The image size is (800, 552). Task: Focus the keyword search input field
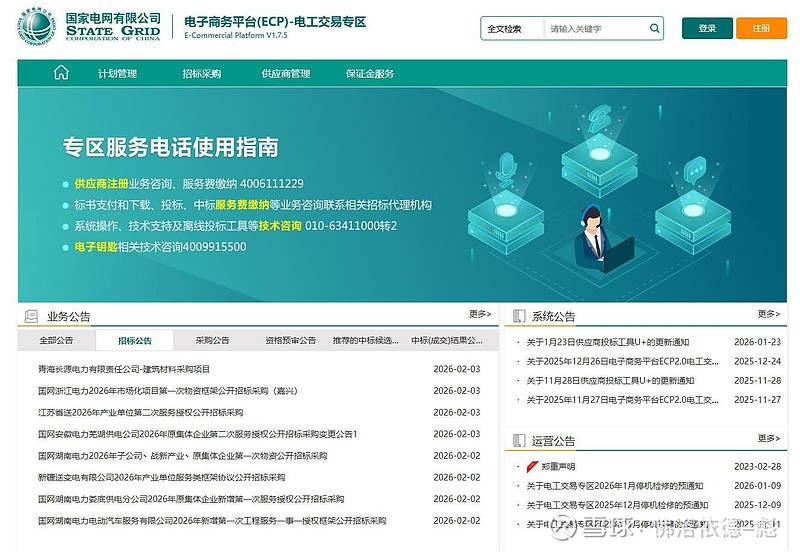coord(596,29)
